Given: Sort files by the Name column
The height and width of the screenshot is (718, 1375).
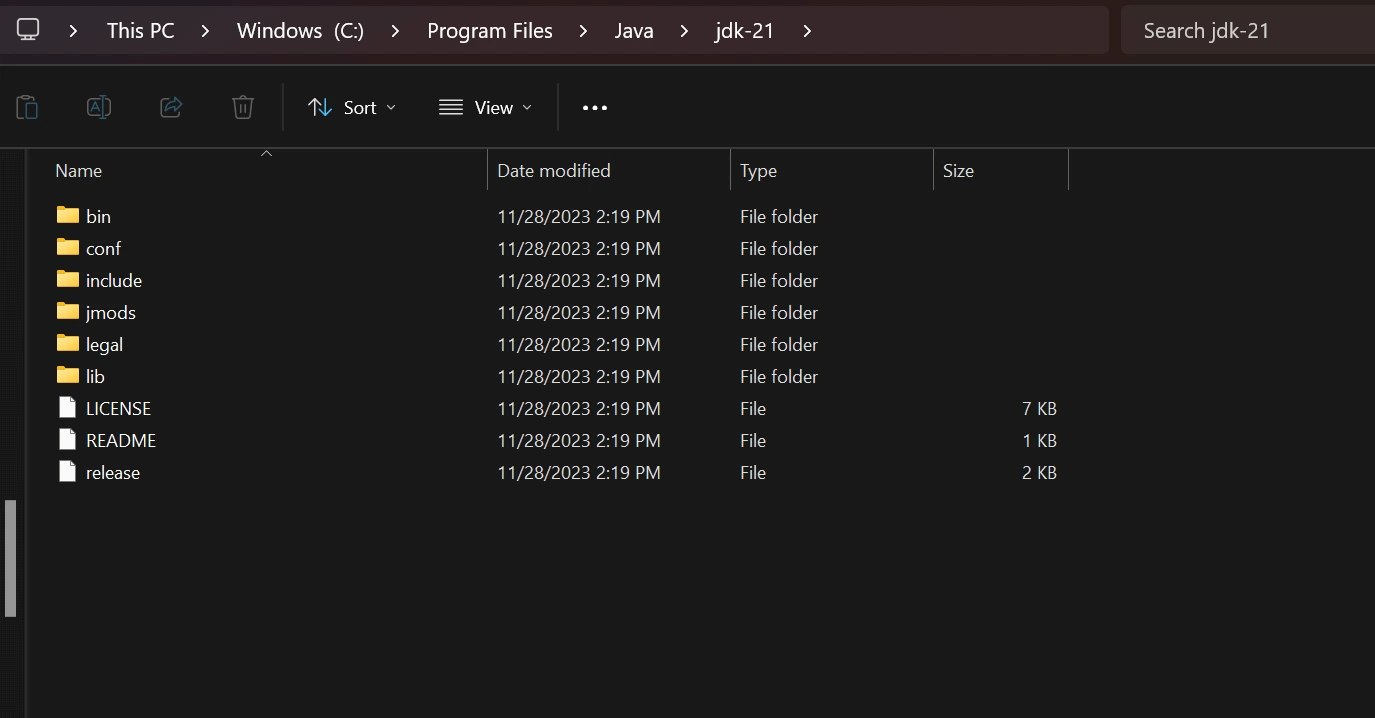Looking at the screenshot, I should [x=78, y=170].
